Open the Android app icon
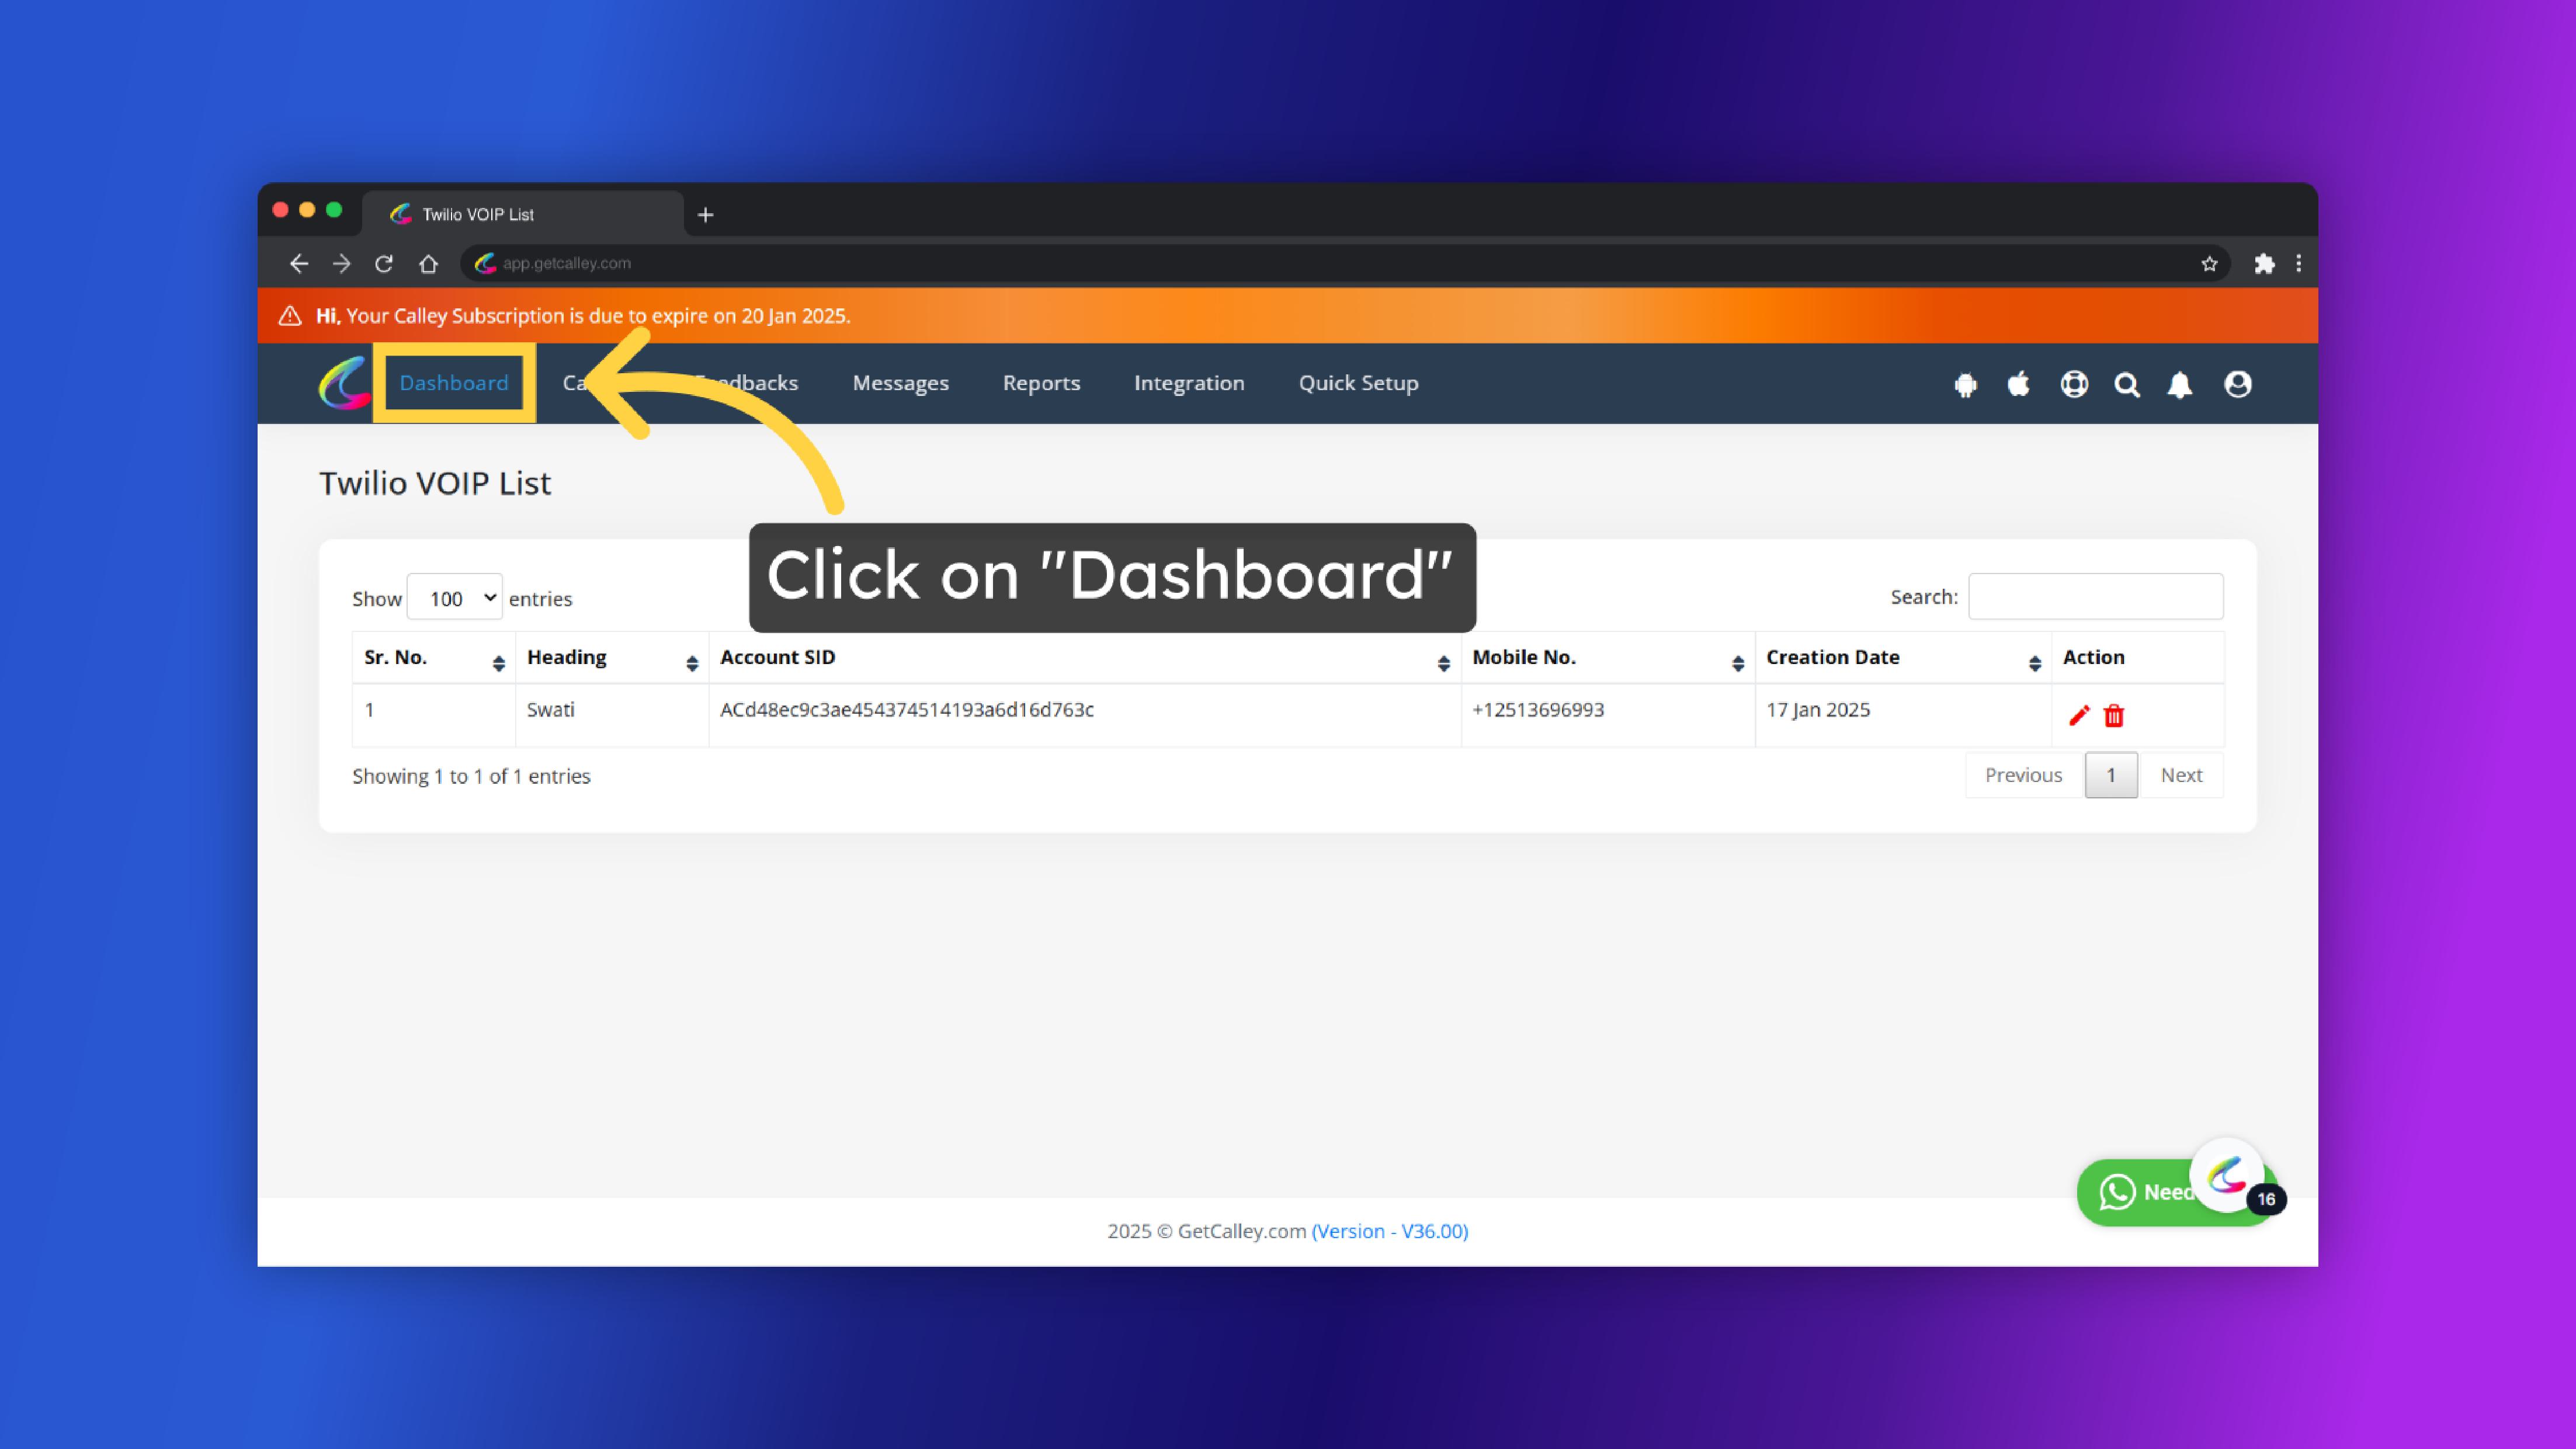Screen dimensions: 2576x1449 1965,384
